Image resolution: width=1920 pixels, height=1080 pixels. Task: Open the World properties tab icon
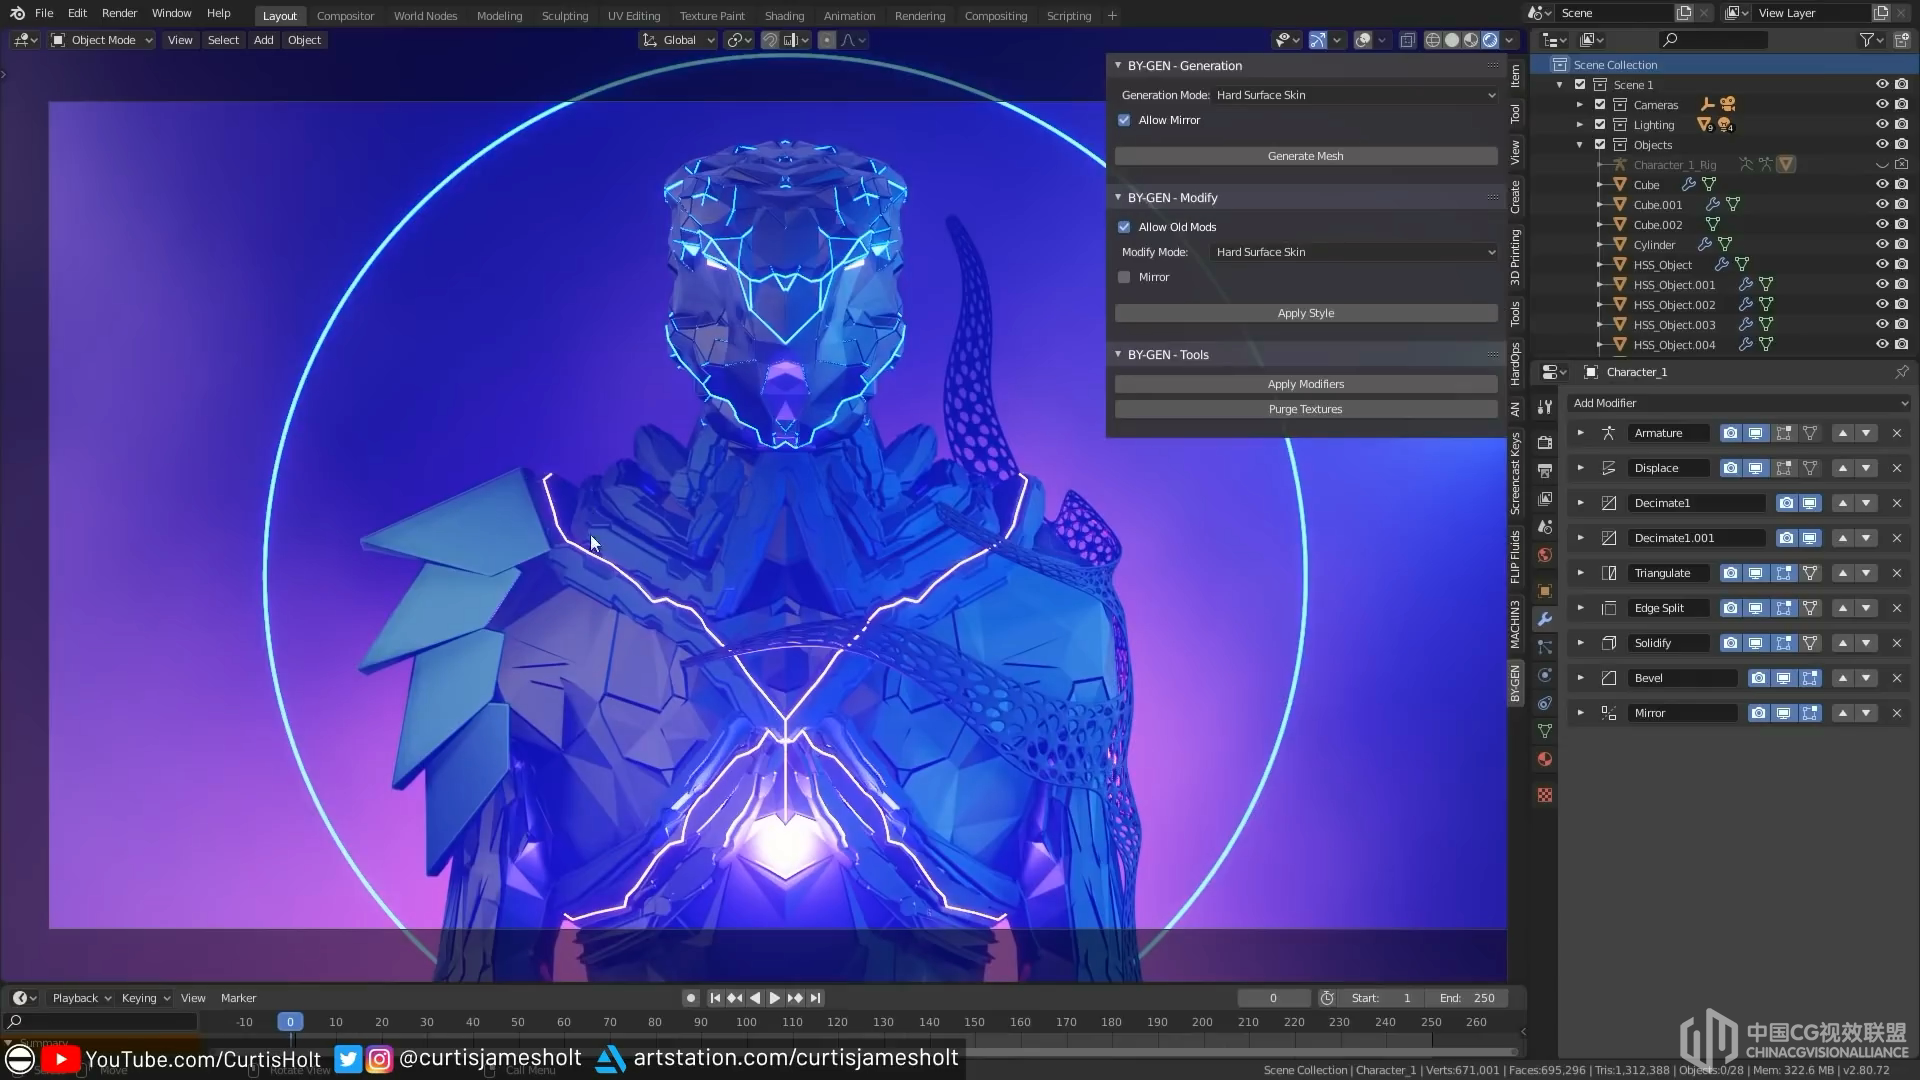[1545, 555]
